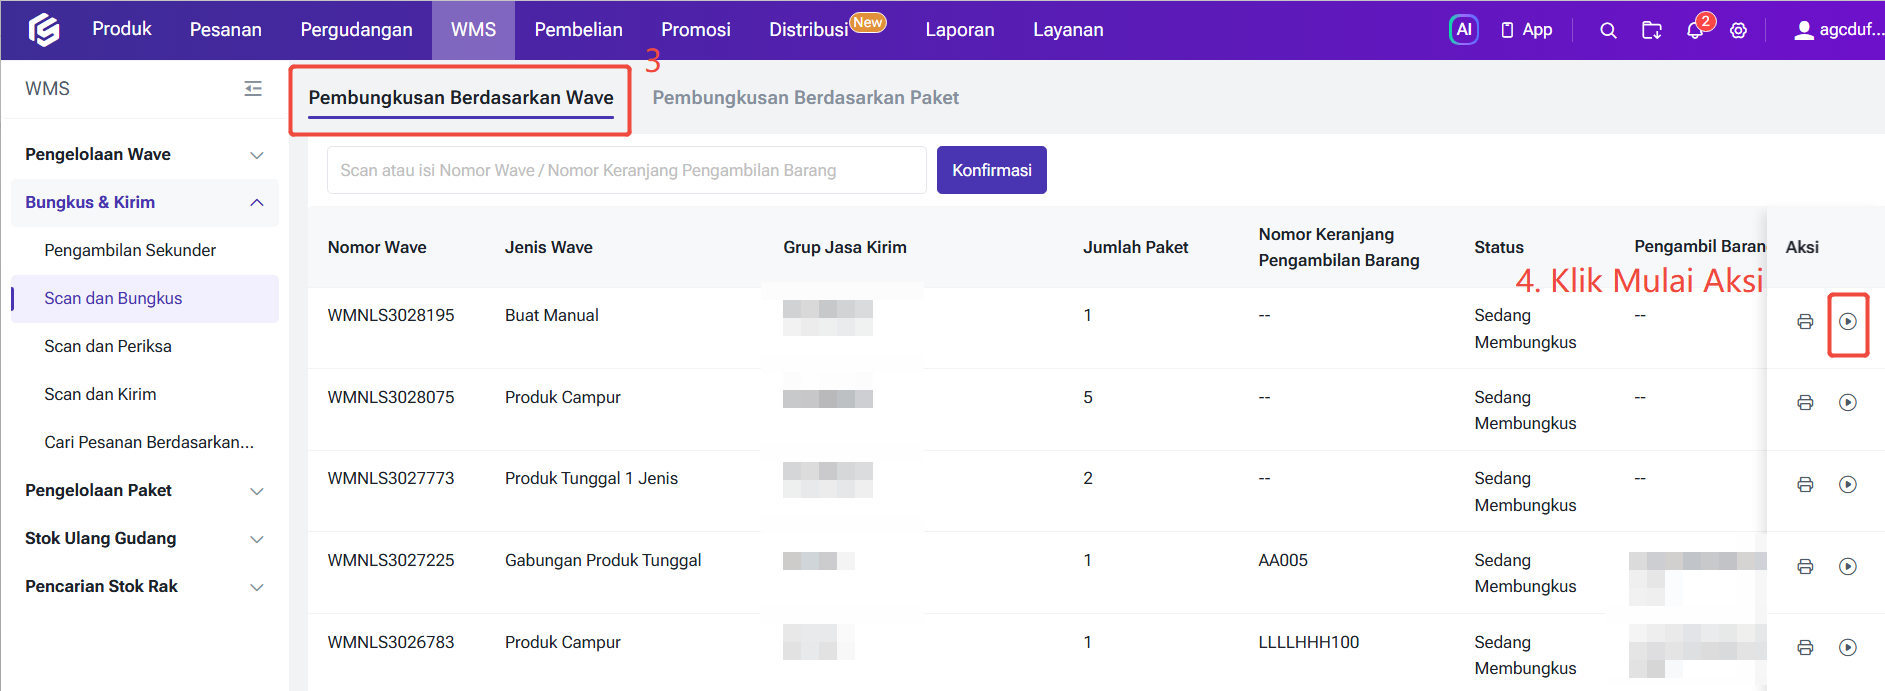
Task: Open the Layanan menu
Action: 1068,30
